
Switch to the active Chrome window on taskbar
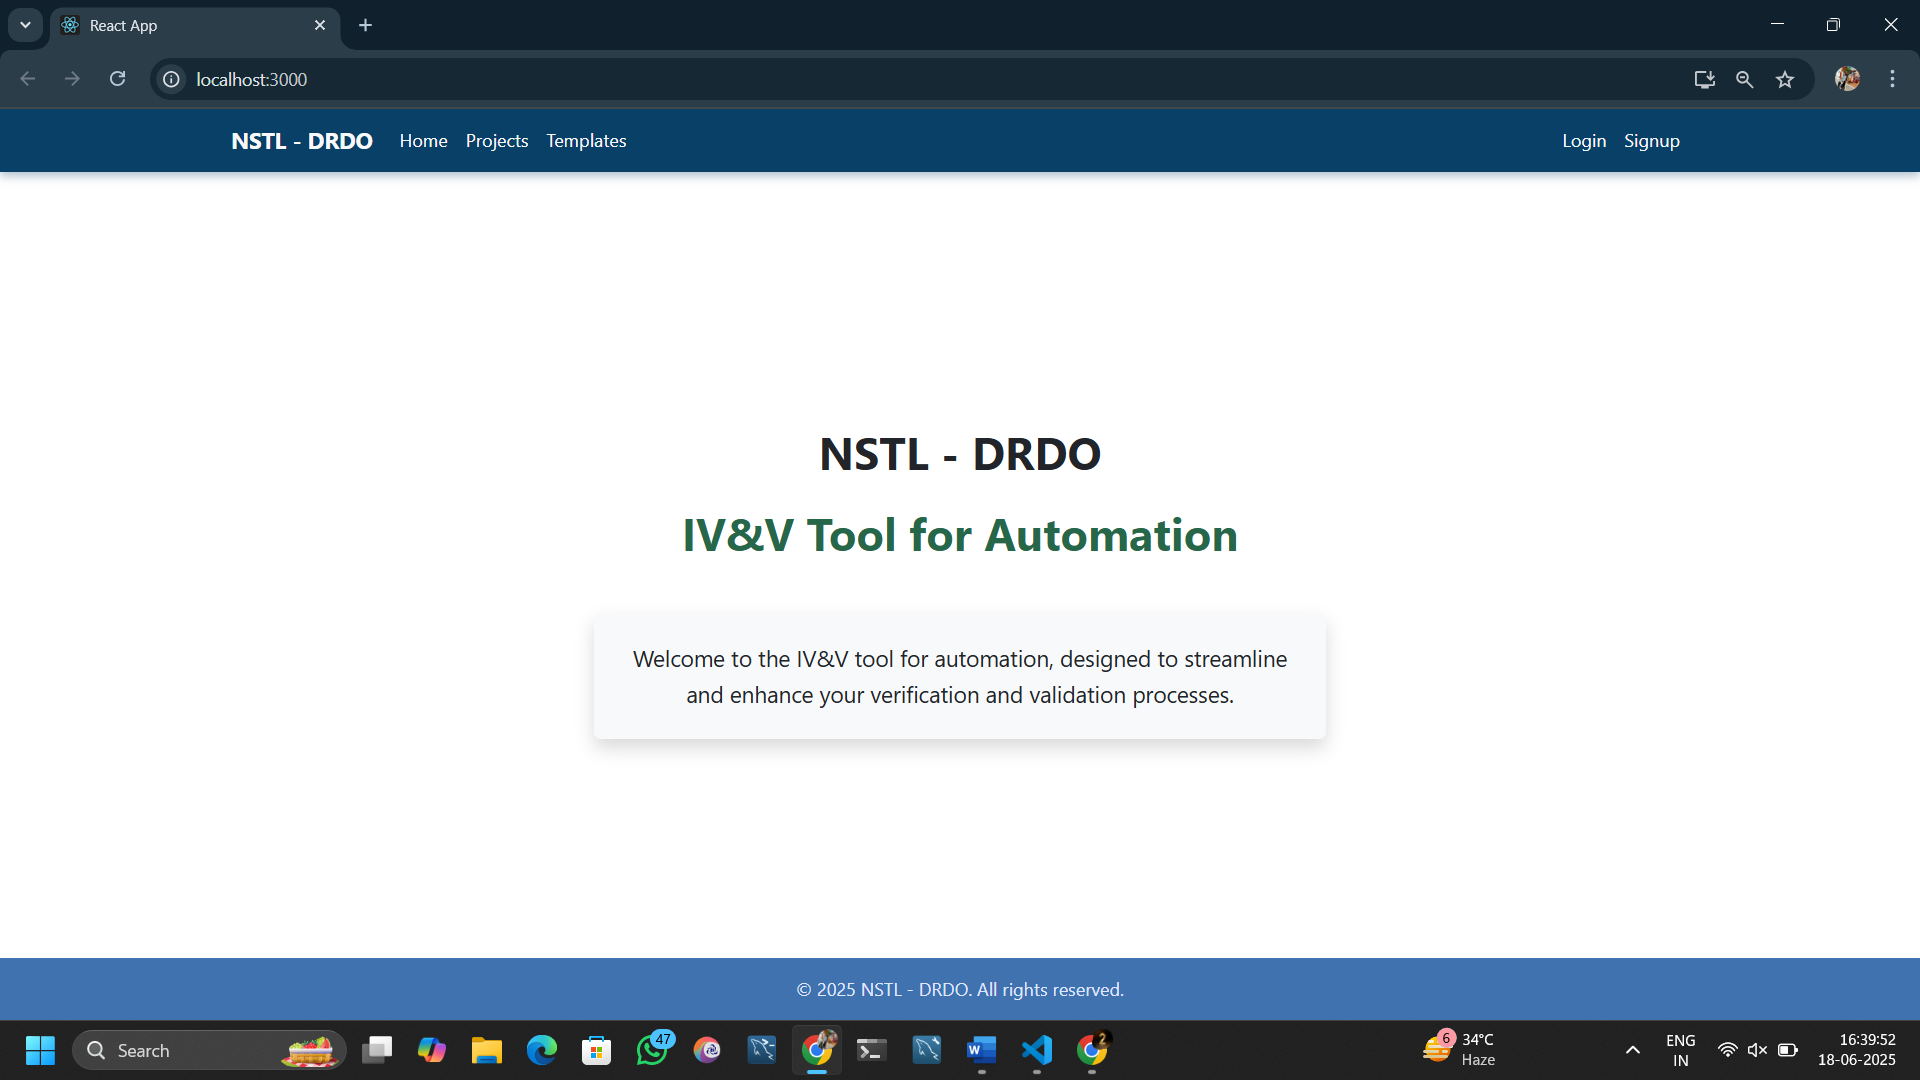tap(817, 1050)
